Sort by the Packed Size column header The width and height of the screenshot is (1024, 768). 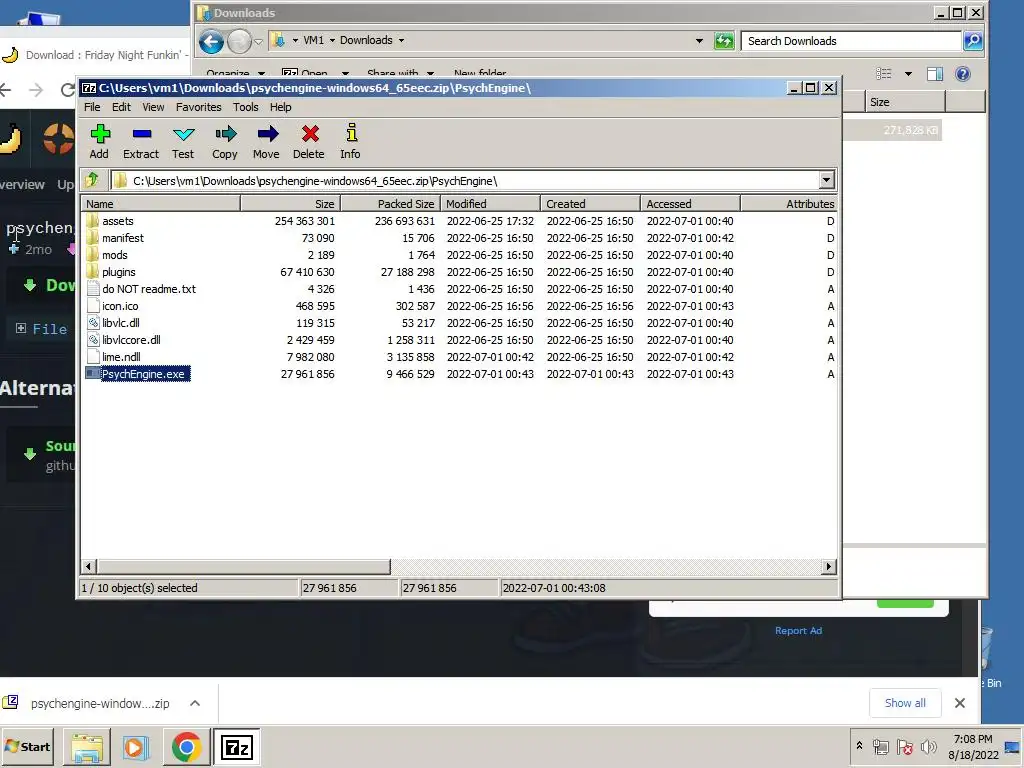(390, 204)
